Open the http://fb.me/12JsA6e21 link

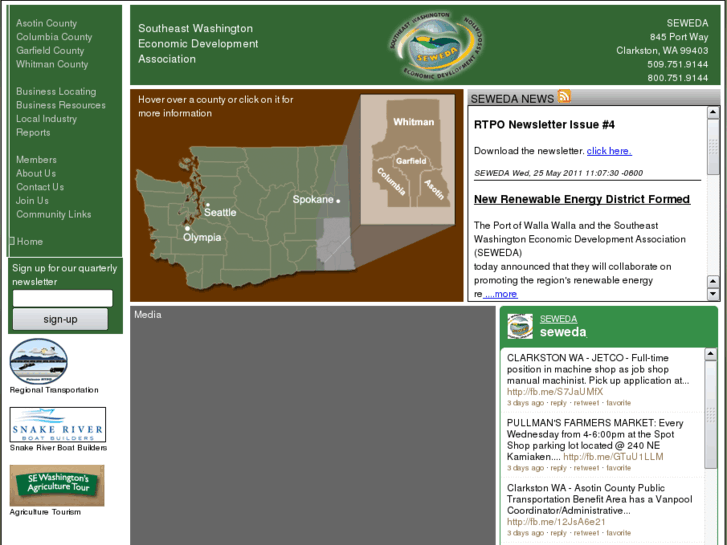click(x=556, y=522)
